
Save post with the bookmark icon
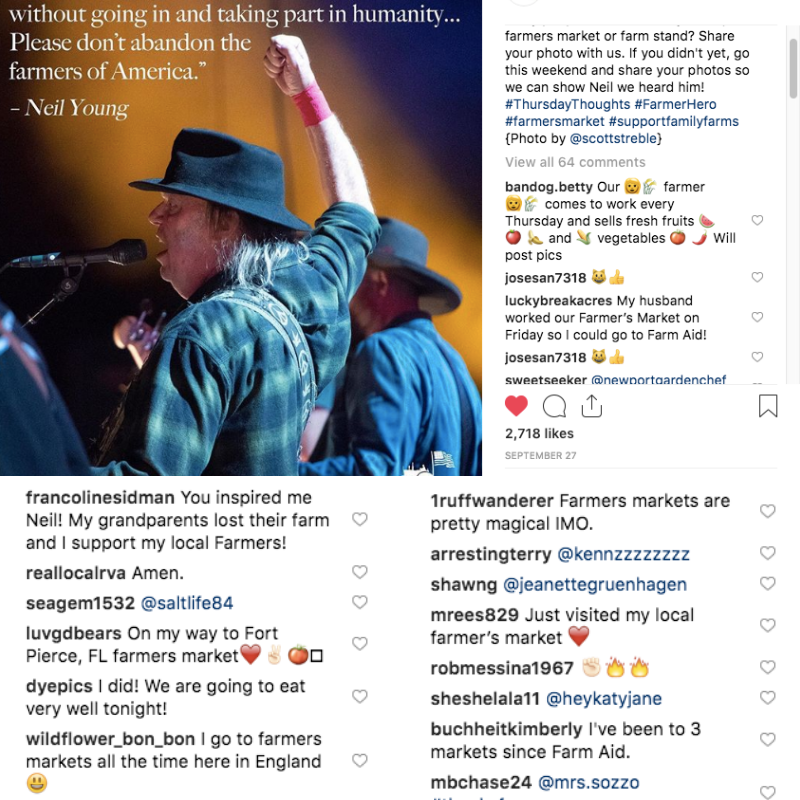[768, 406]
